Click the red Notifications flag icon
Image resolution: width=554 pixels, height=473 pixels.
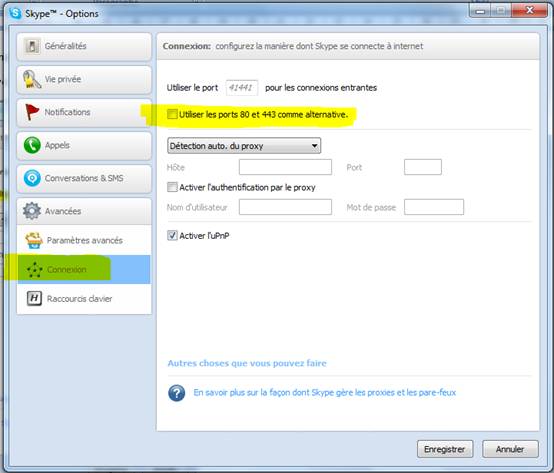pyautogui.click(x=32, y=112)
